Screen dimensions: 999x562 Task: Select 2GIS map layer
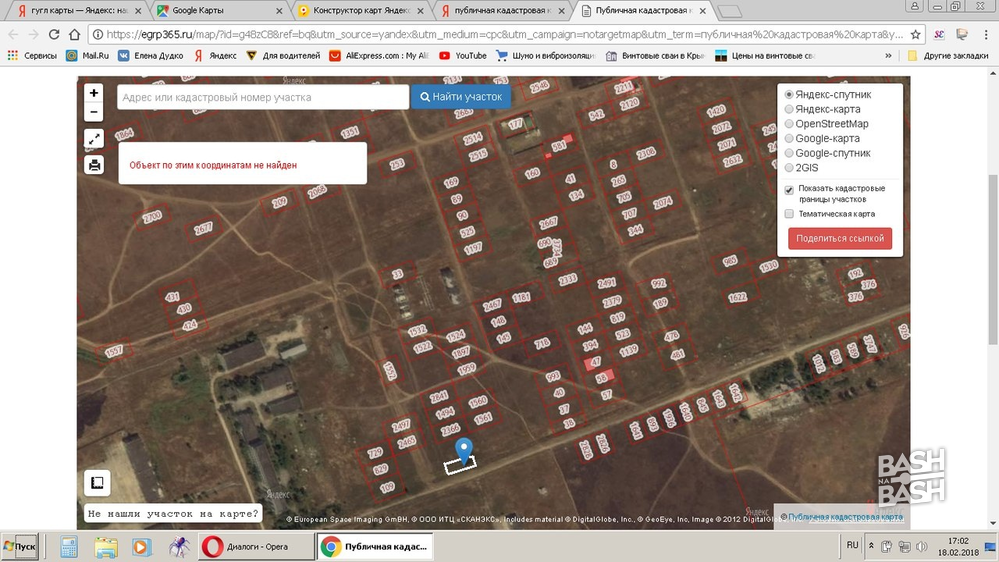(789, 168)
